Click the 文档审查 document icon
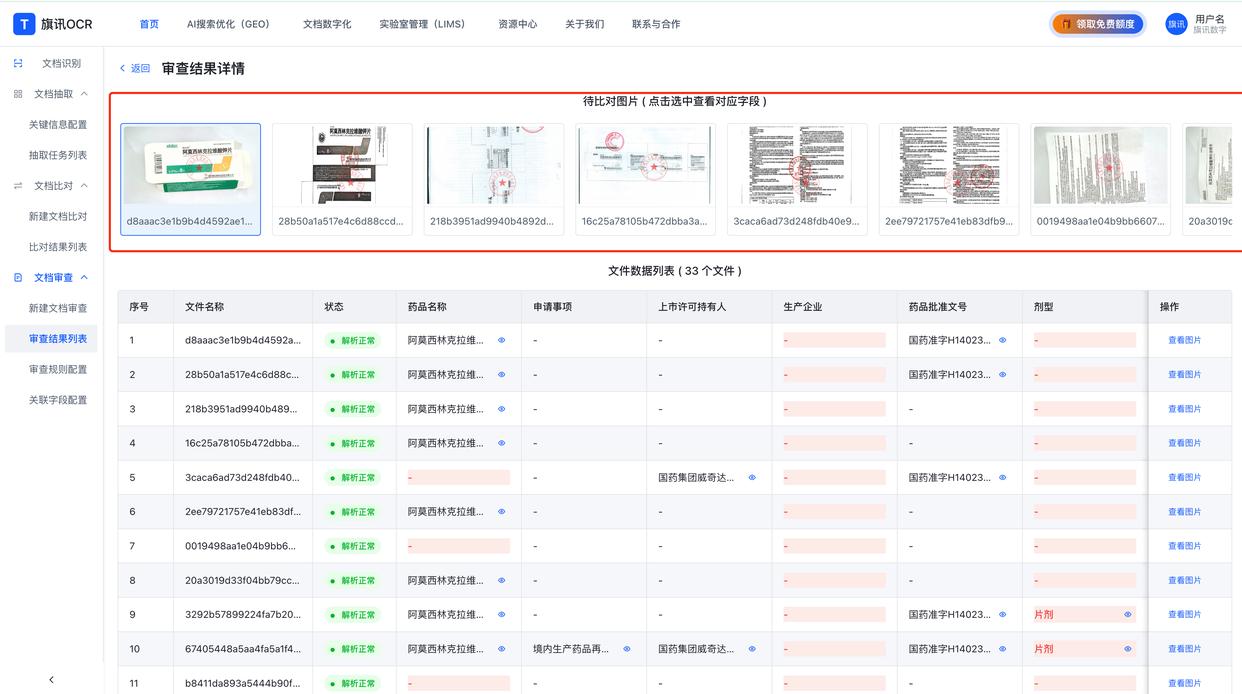Image resolution: width=1242 pixels, height=694 pixels. pos(18,277)
